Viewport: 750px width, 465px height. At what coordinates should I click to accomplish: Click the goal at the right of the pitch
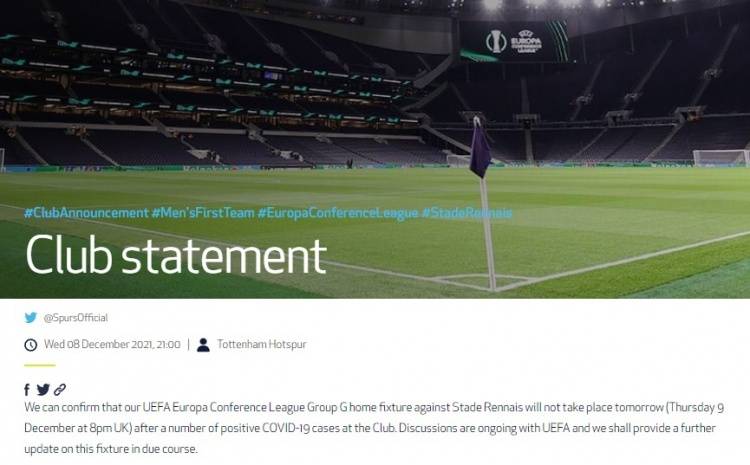point(721,158)
